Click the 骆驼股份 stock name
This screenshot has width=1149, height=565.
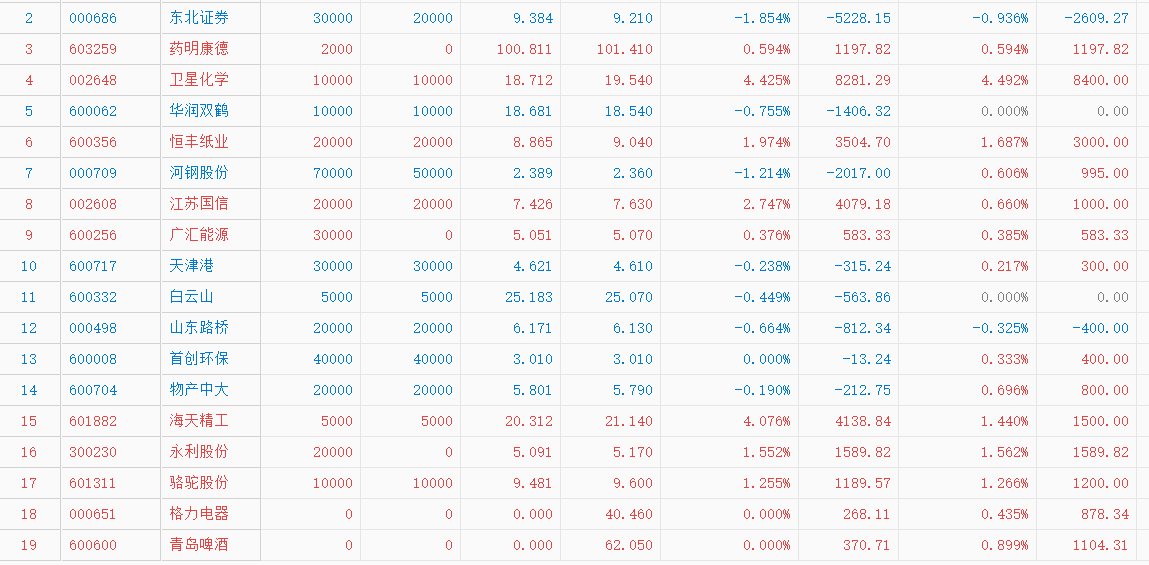point(199,483)
